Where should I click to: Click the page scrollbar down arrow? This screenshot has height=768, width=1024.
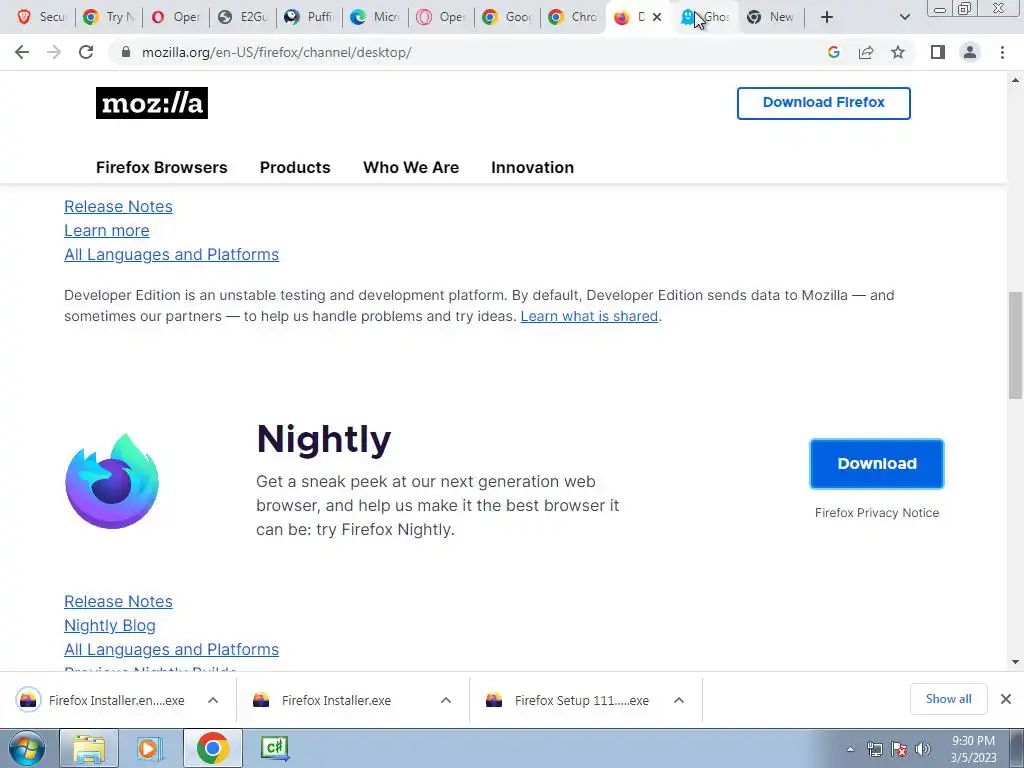[x=1016, y=662]
